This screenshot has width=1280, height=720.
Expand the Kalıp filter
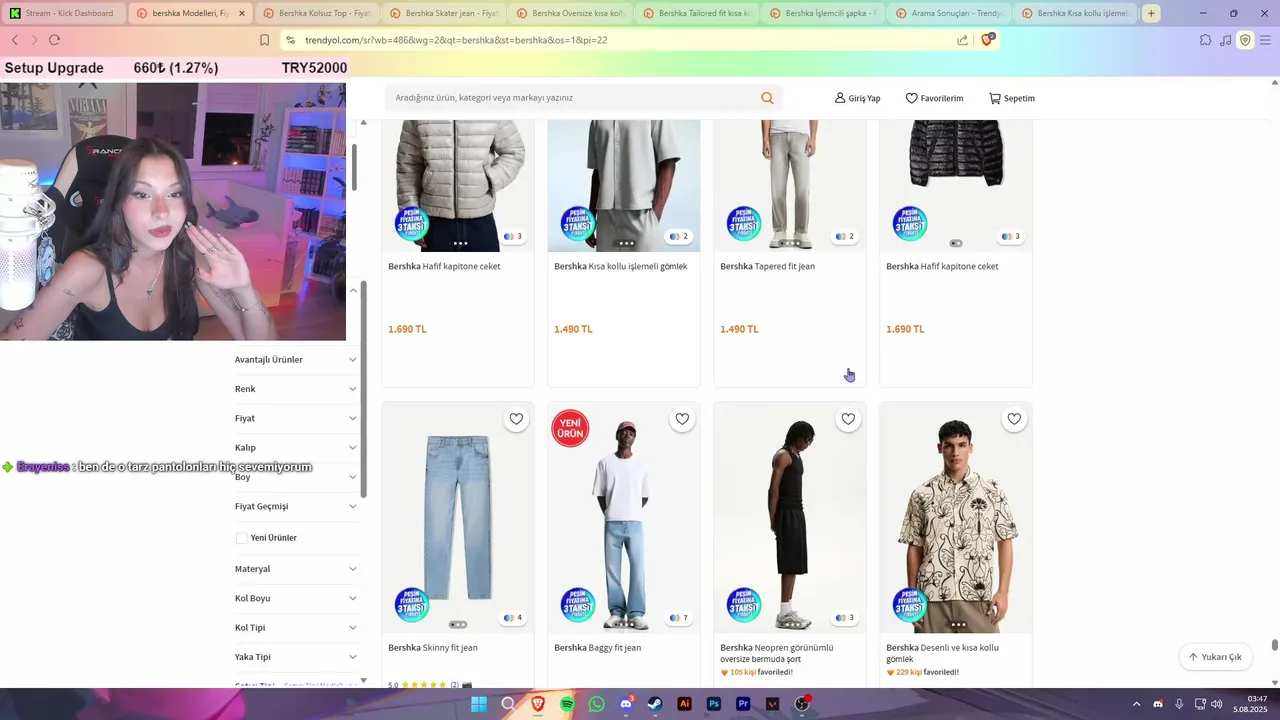pyautogui.click(x=295, y=447)
